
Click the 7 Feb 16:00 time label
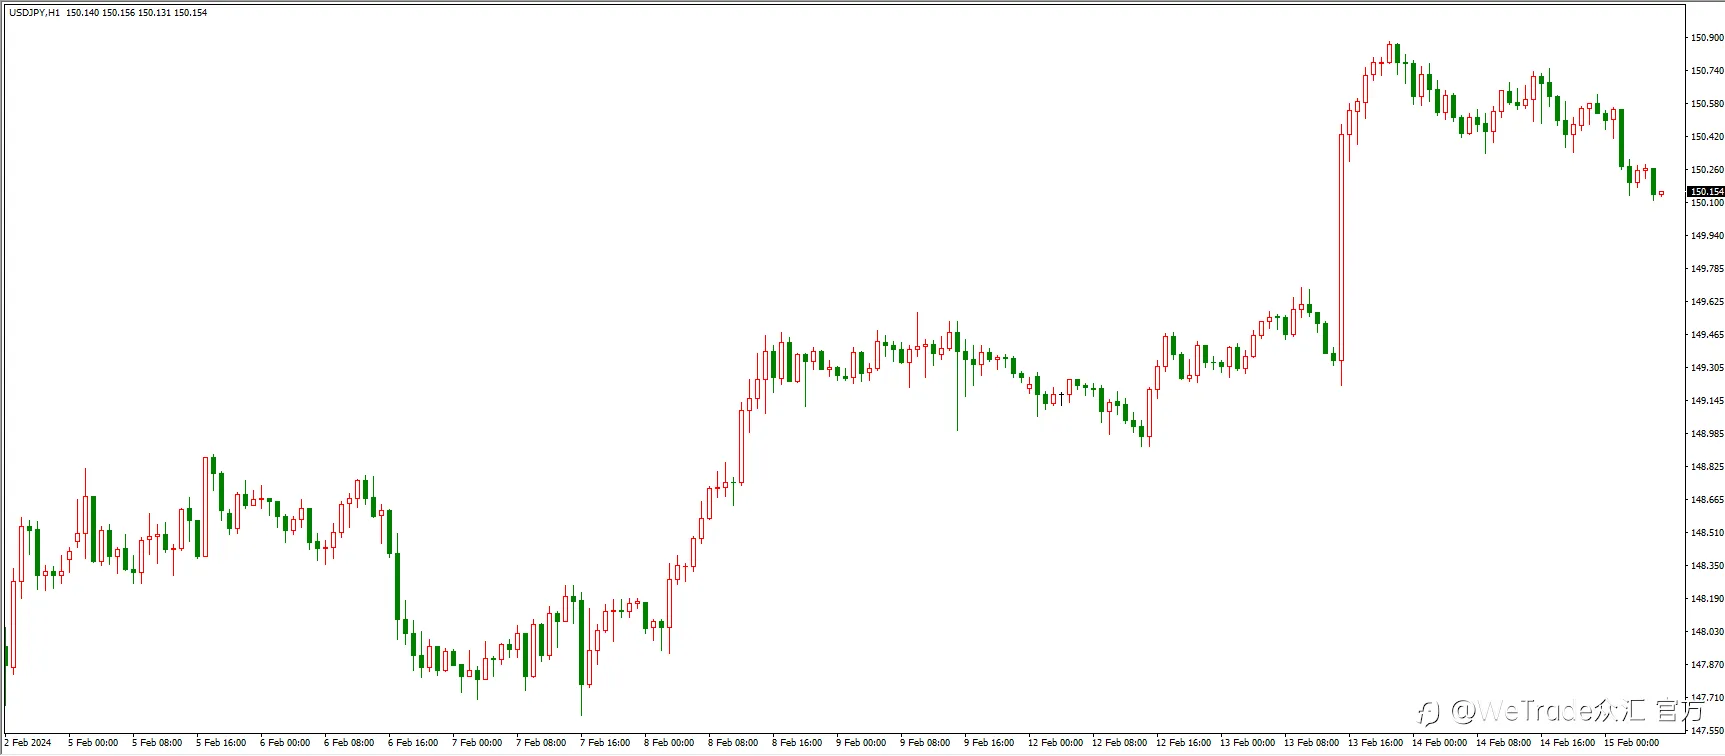pos(605,743)
